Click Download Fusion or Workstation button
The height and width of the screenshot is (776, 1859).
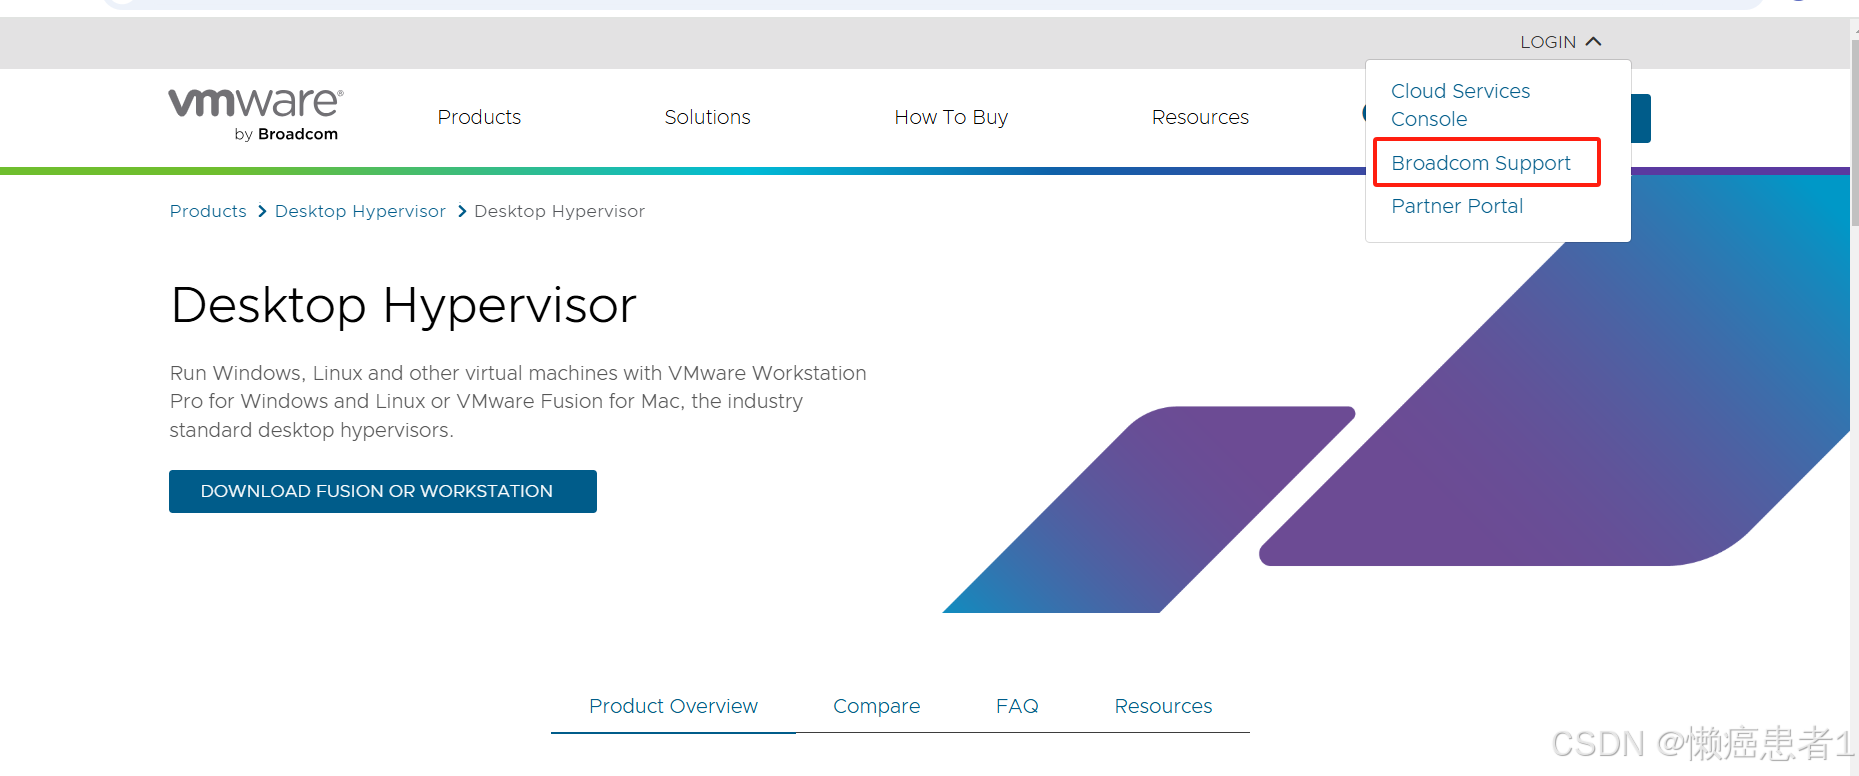(x=383, y=491)
